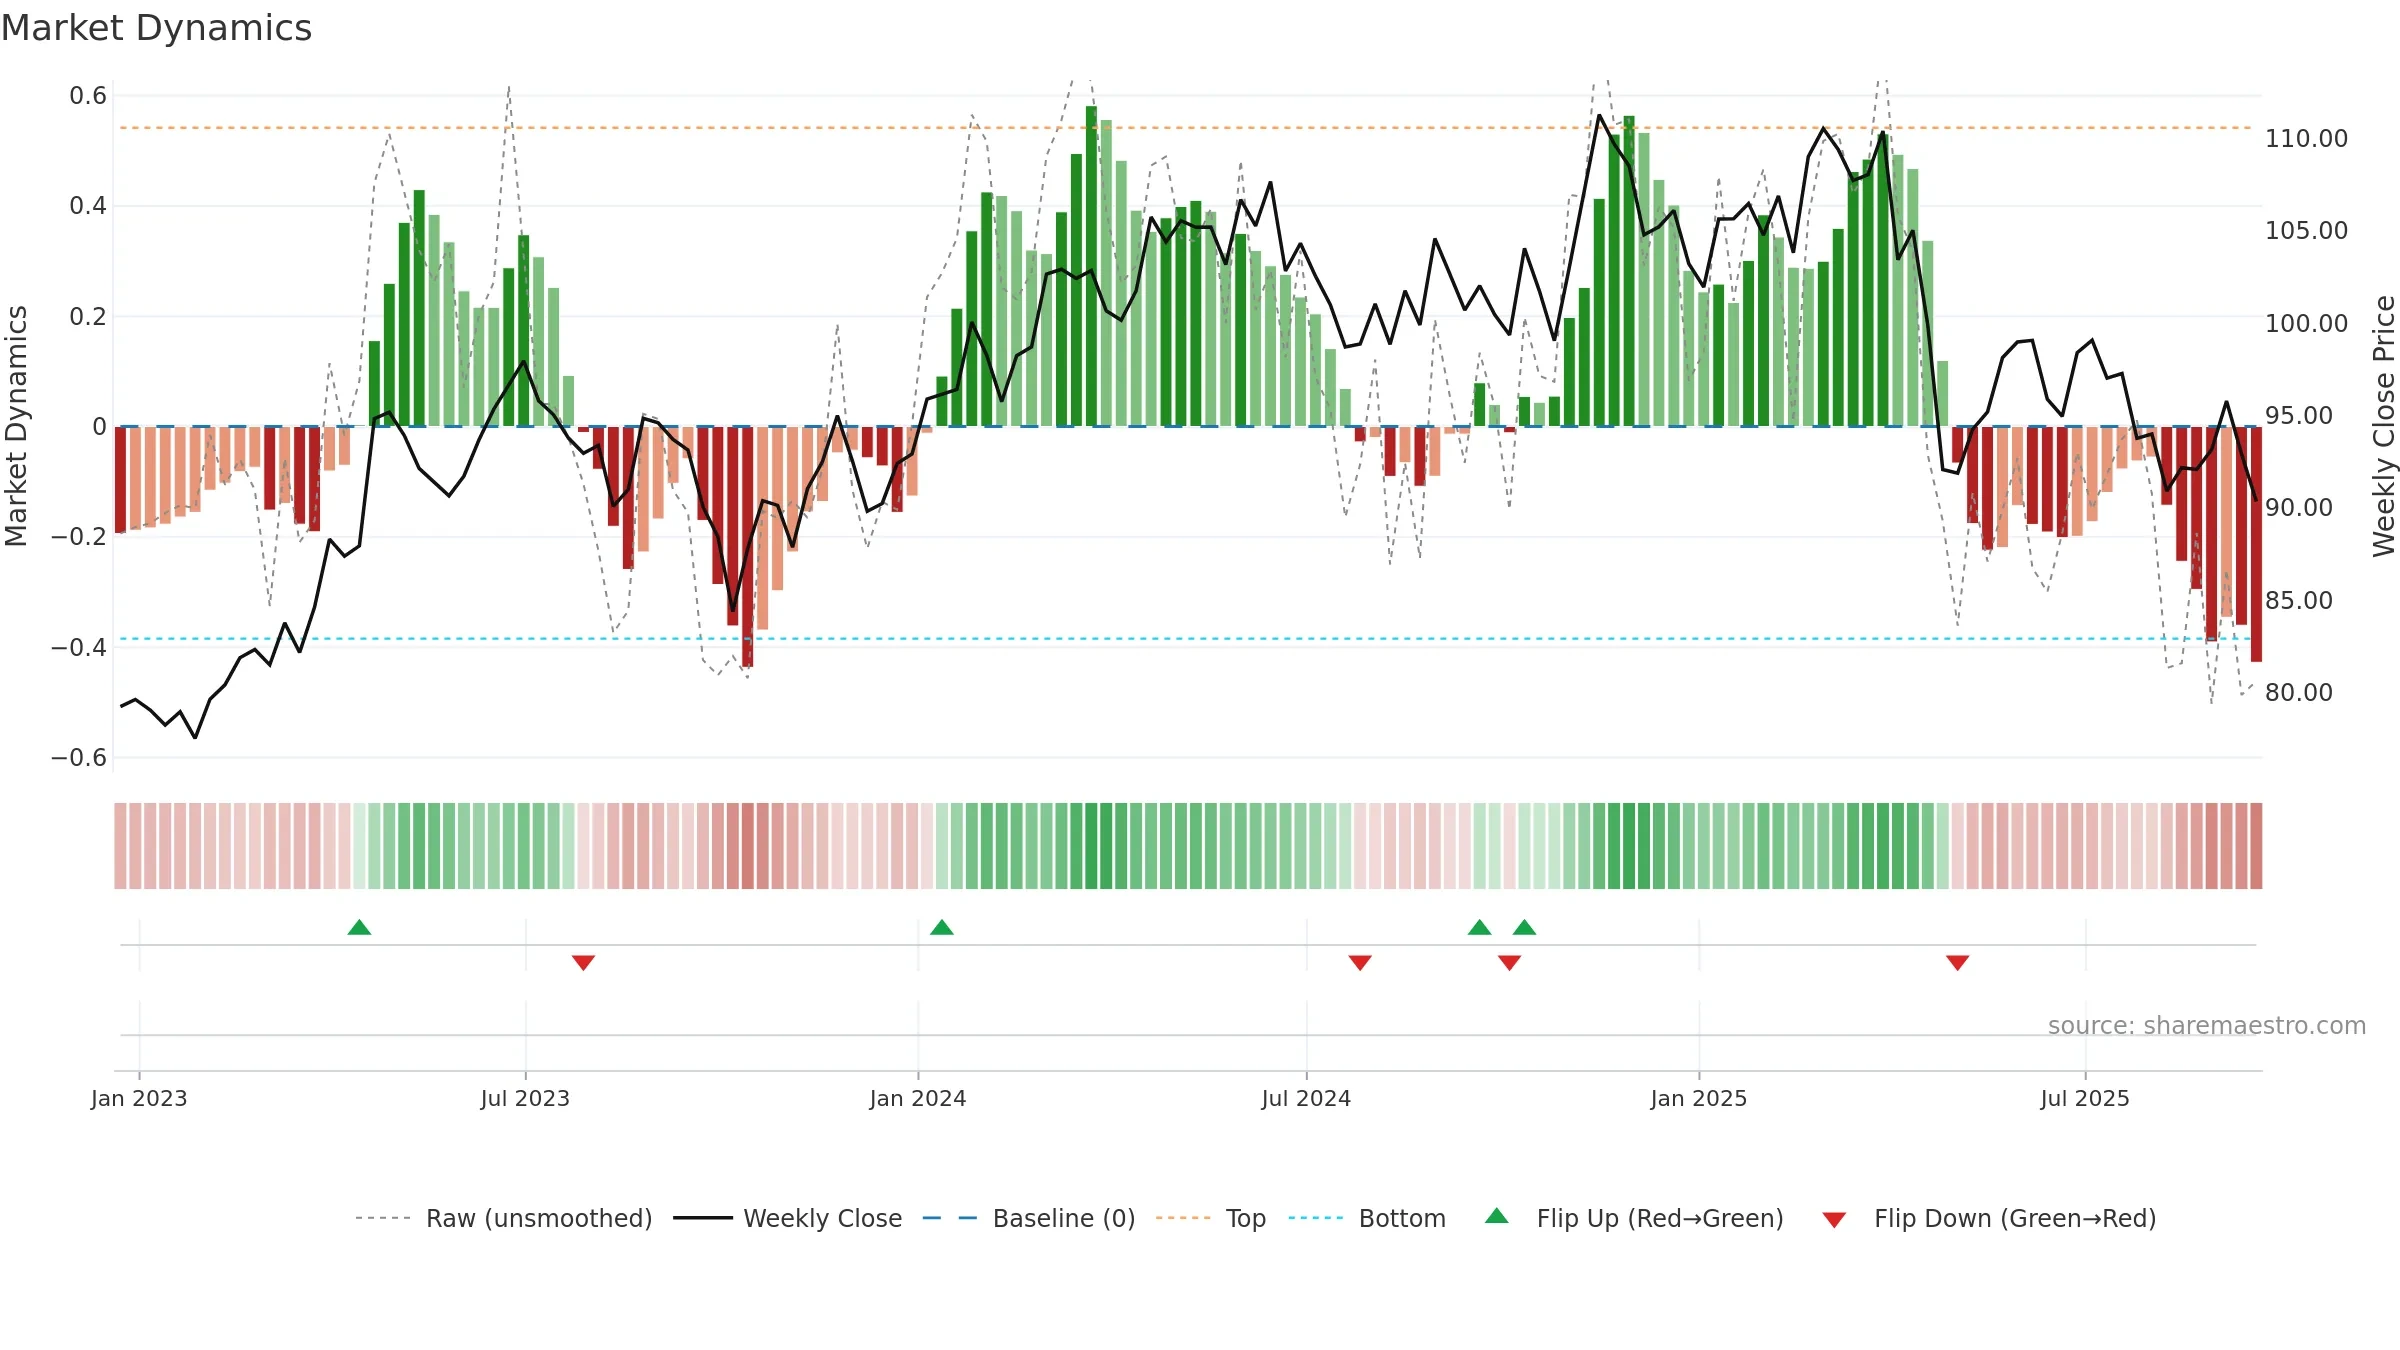Toggle the Raw (unsmoothed) legend entry

point(504,1218)
